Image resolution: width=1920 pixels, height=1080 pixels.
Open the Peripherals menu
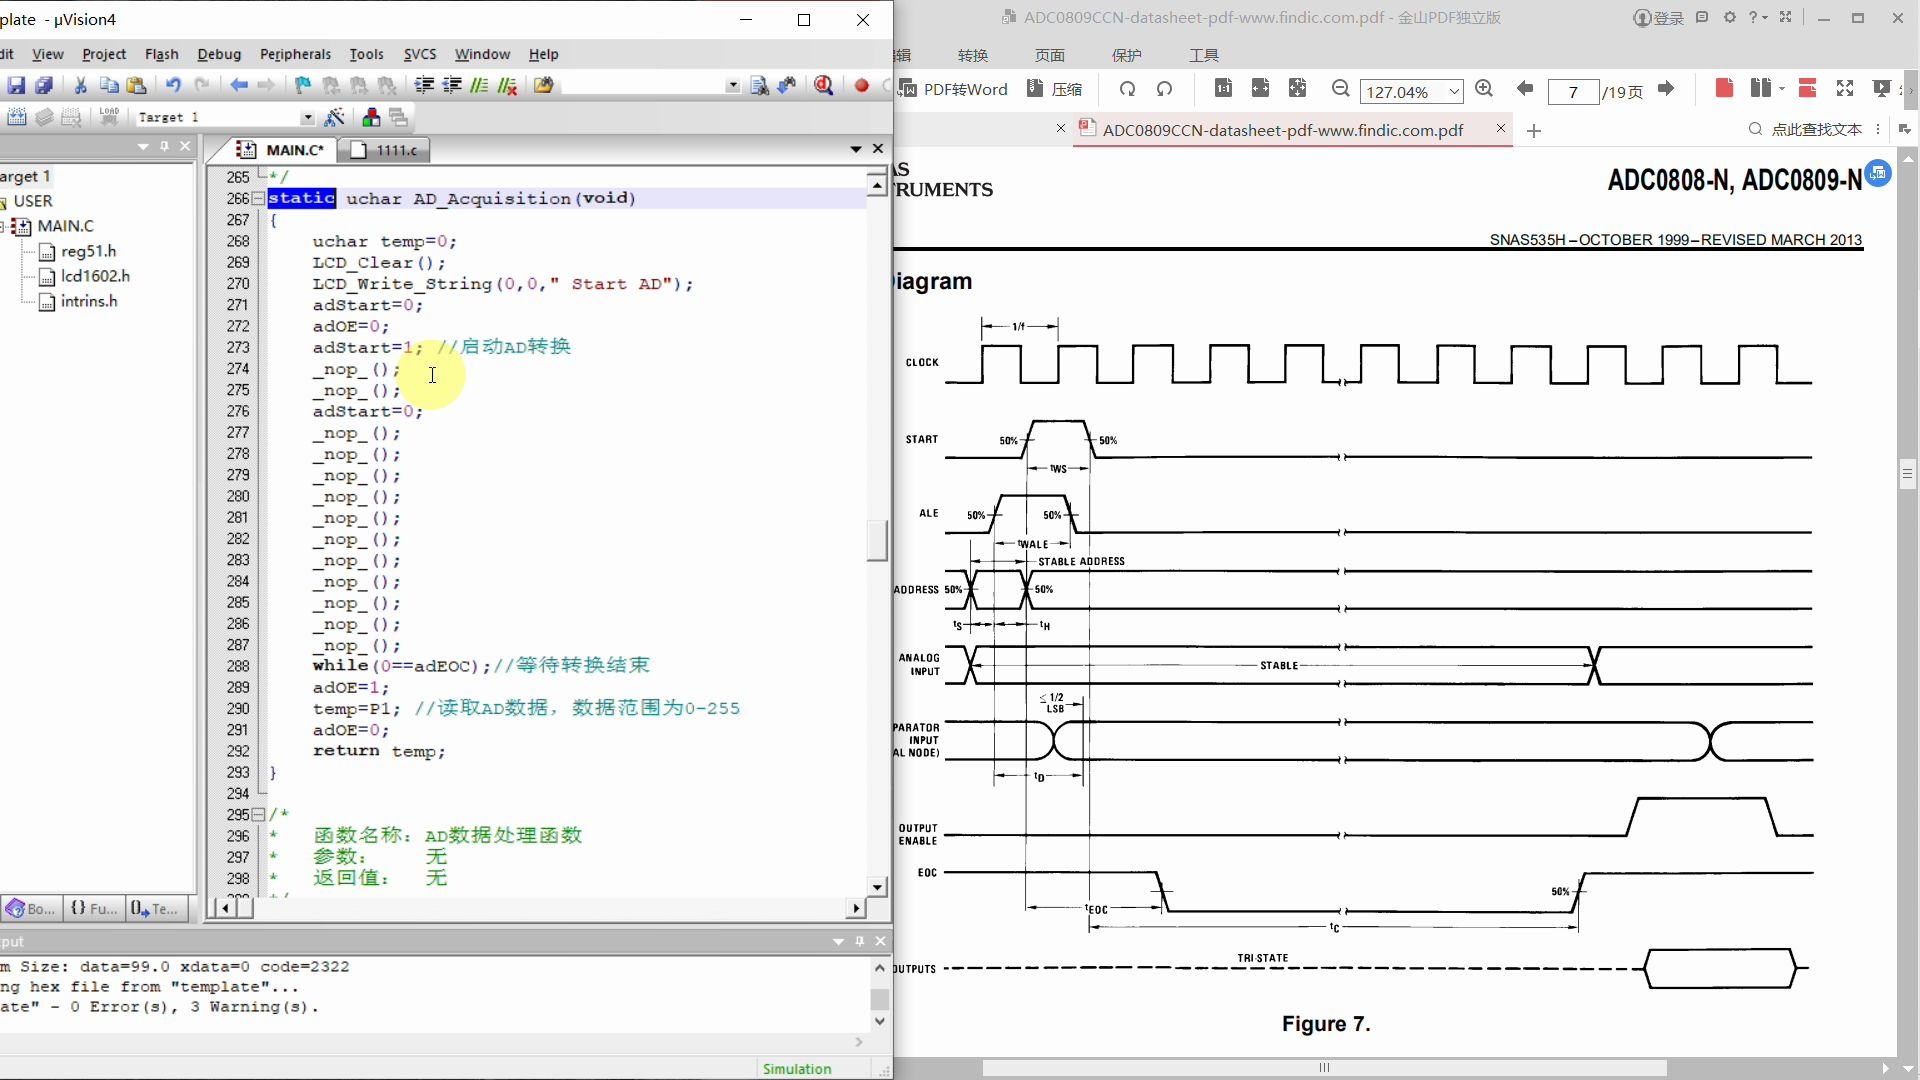[295, 54]
